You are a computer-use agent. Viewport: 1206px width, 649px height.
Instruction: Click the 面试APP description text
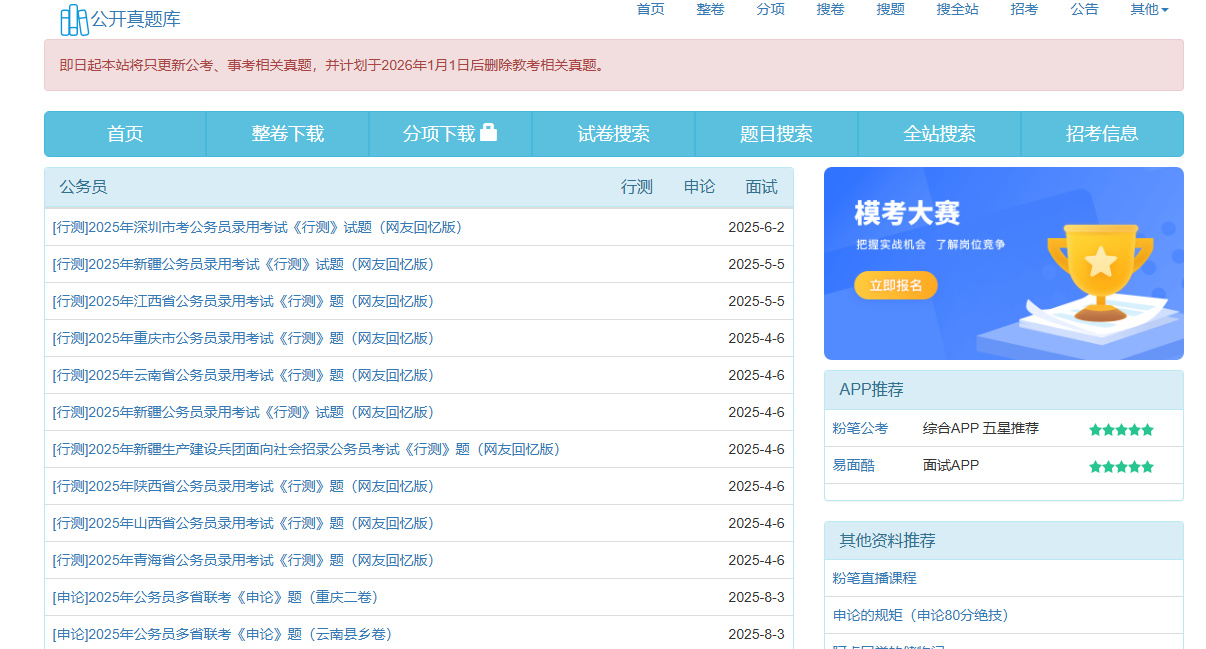click(951, 465)
